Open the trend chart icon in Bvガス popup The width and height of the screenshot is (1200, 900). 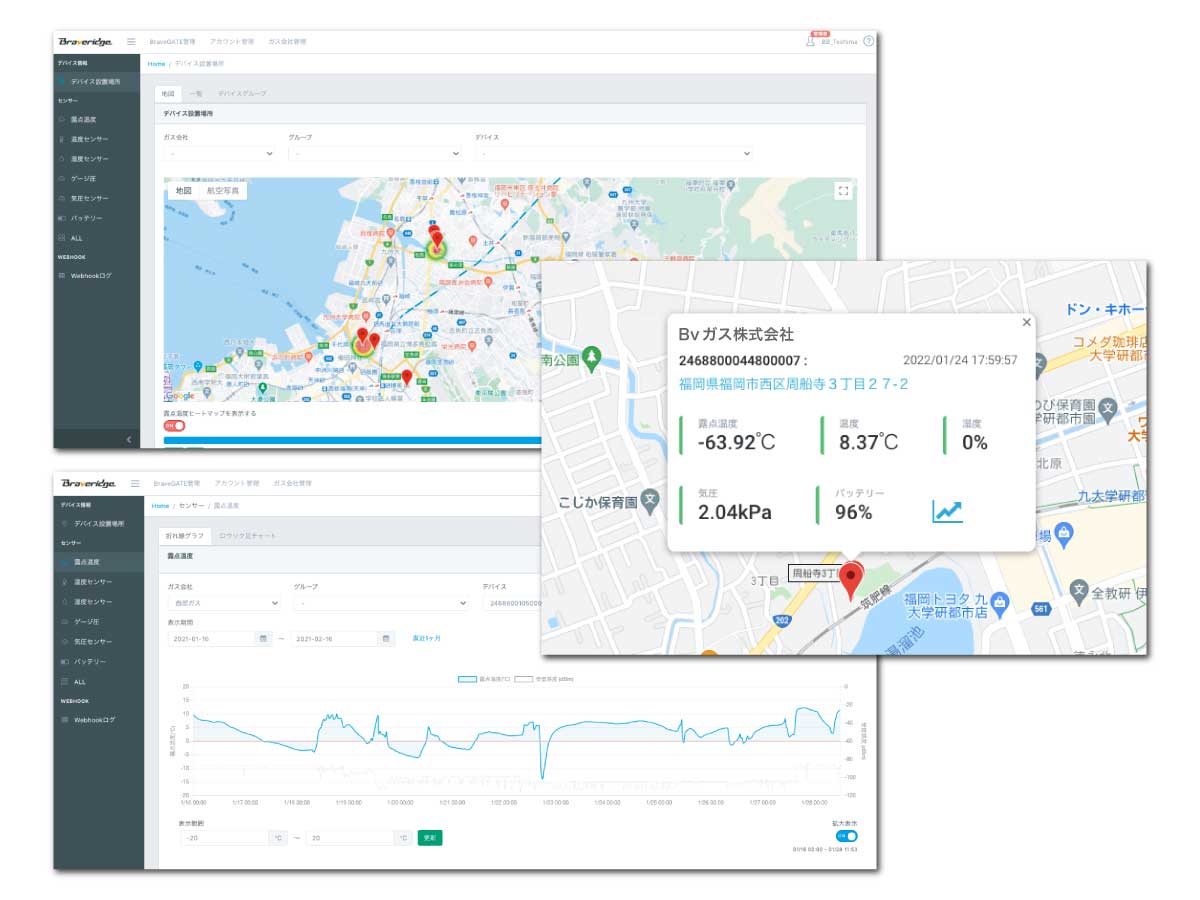[946, 511]
